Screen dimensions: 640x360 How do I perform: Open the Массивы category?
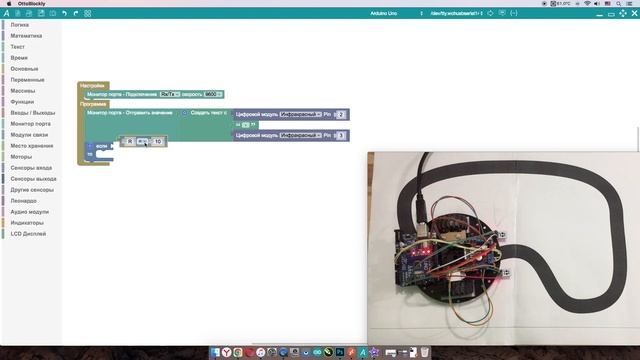click(x=23, y=91)
